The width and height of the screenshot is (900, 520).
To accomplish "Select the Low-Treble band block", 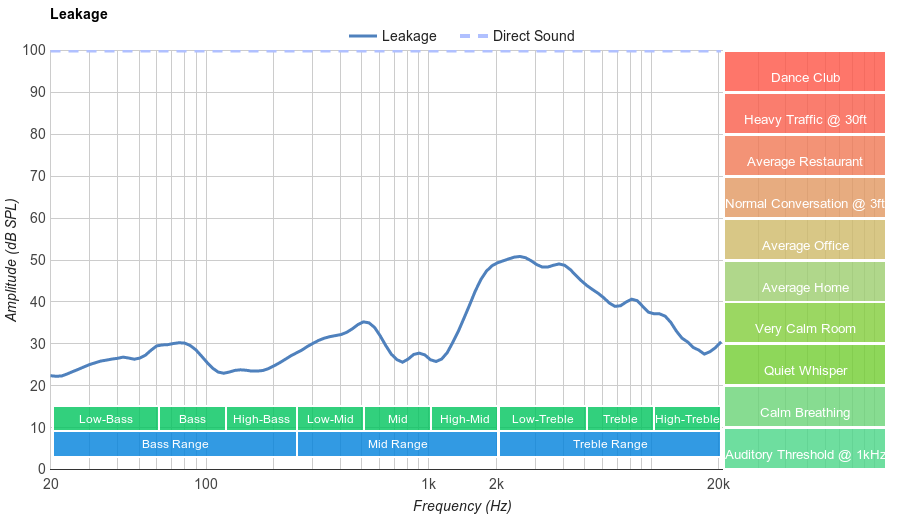I will 542,419.
